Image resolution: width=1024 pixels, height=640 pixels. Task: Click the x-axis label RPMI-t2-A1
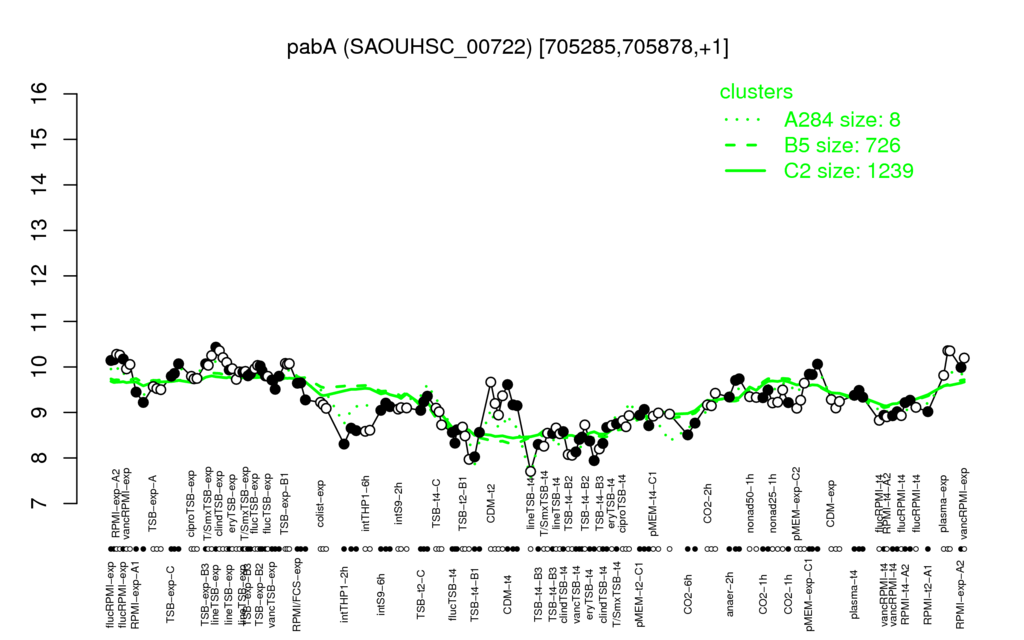928,595
